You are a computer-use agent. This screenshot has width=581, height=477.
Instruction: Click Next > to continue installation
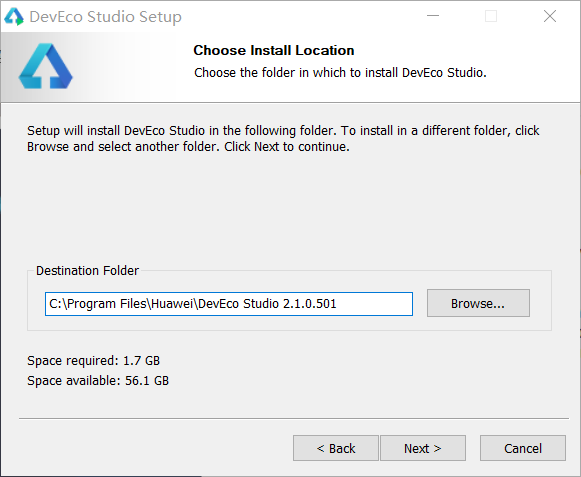tap(423, 448)
